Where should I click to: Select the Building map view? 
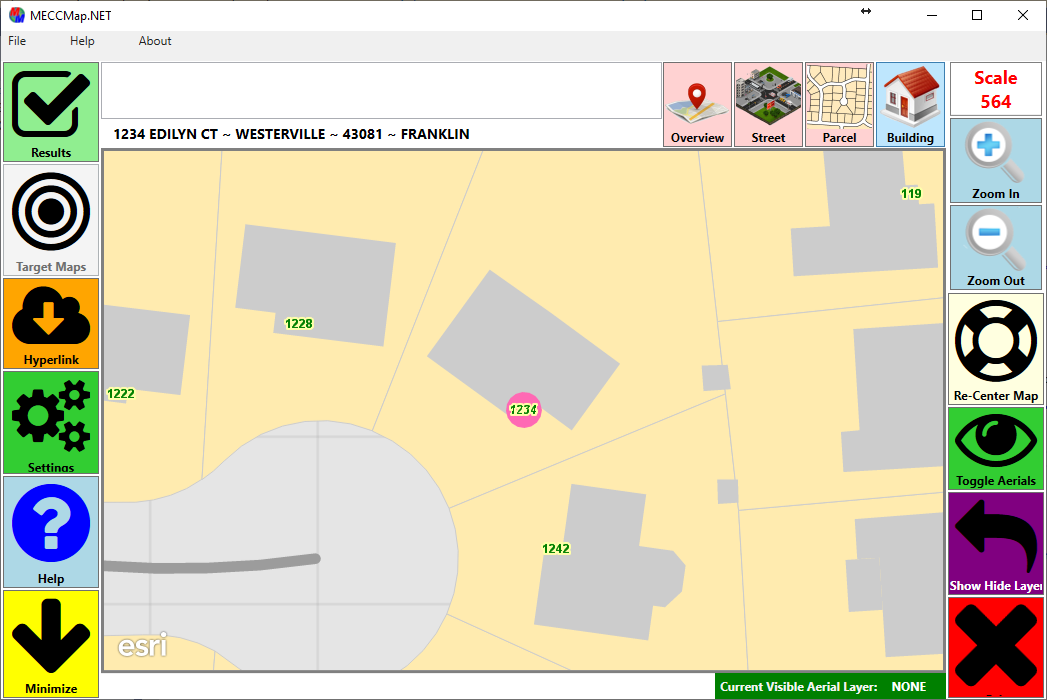910,105
